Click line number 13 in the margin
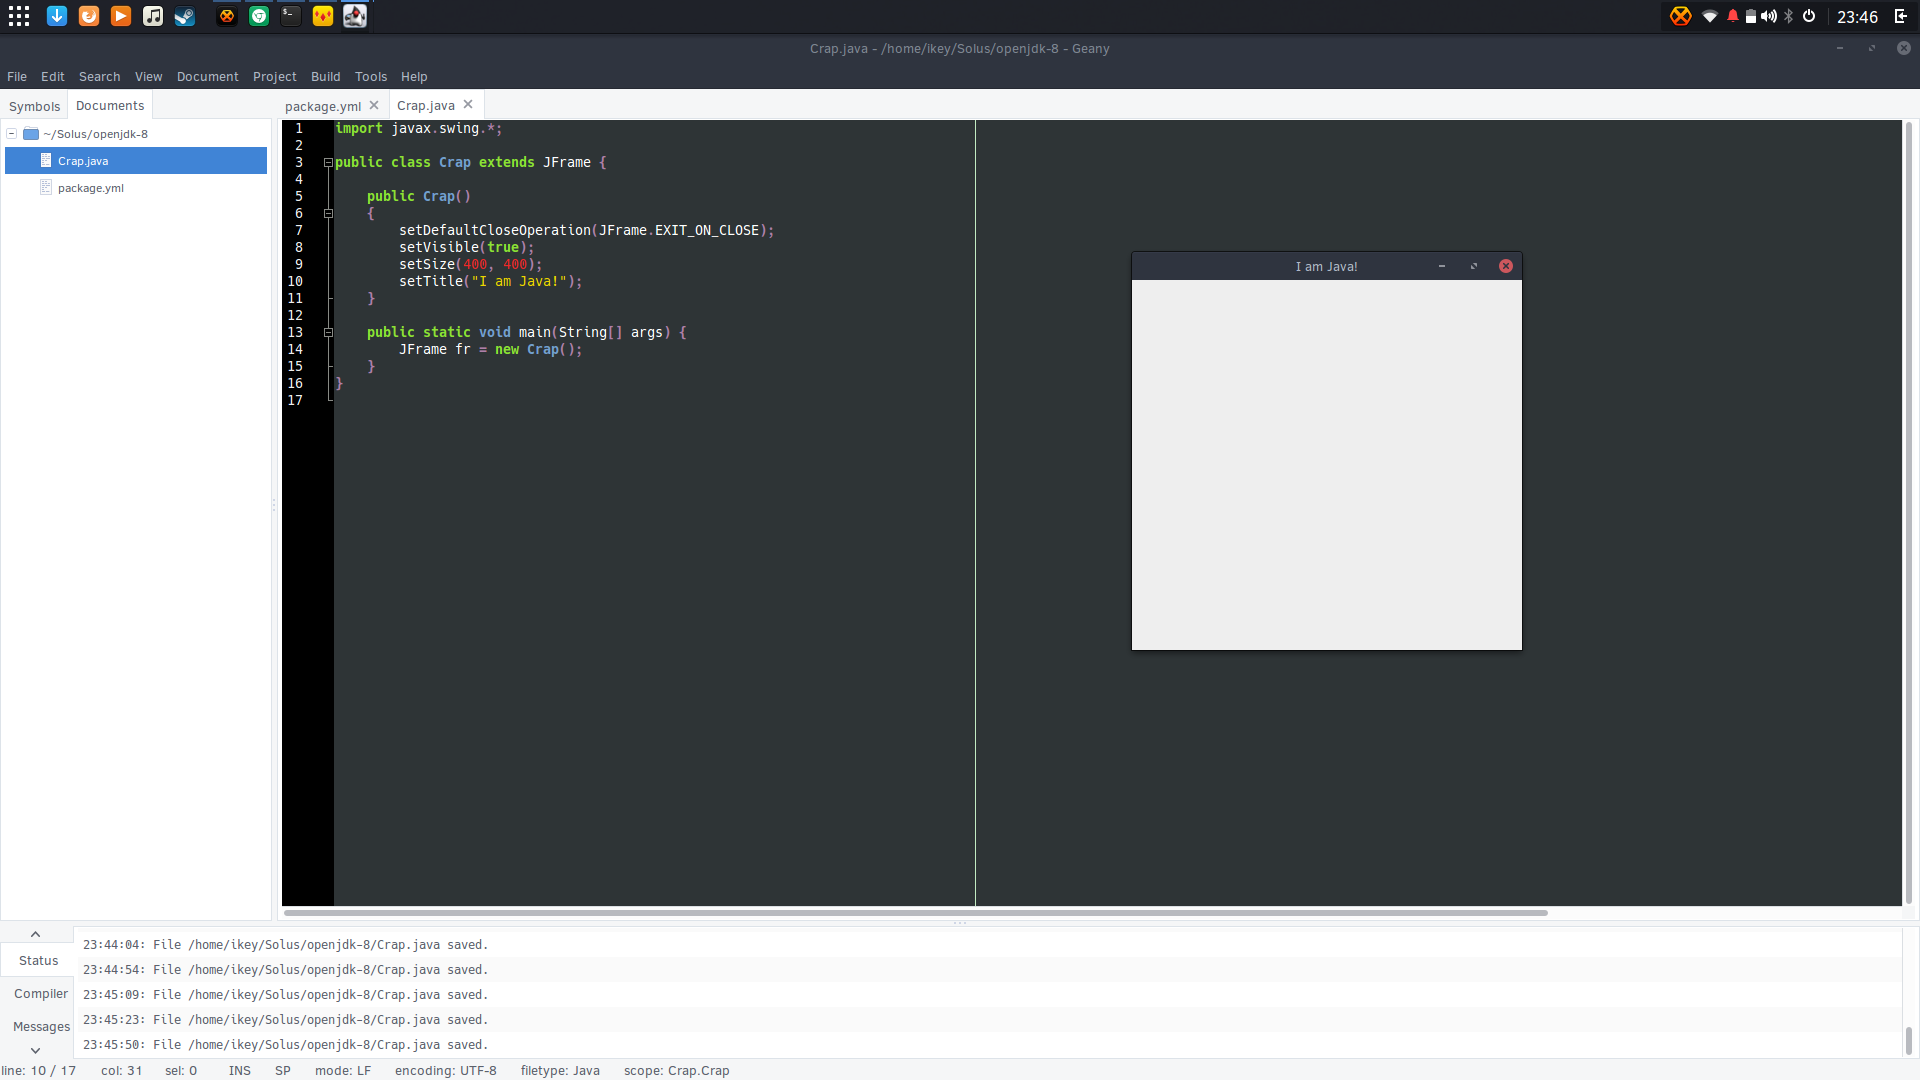 point(295,333)
